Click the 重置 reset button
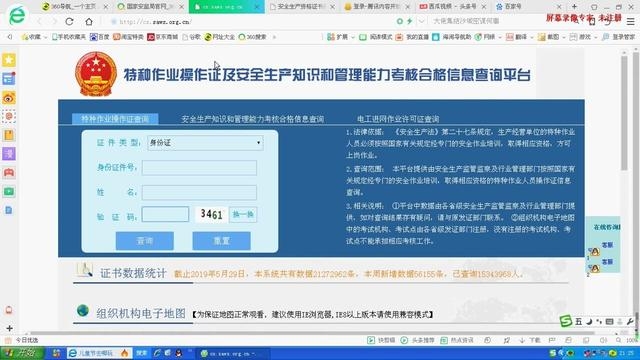This screenshot has width=640, height=360. pos(221,241)
